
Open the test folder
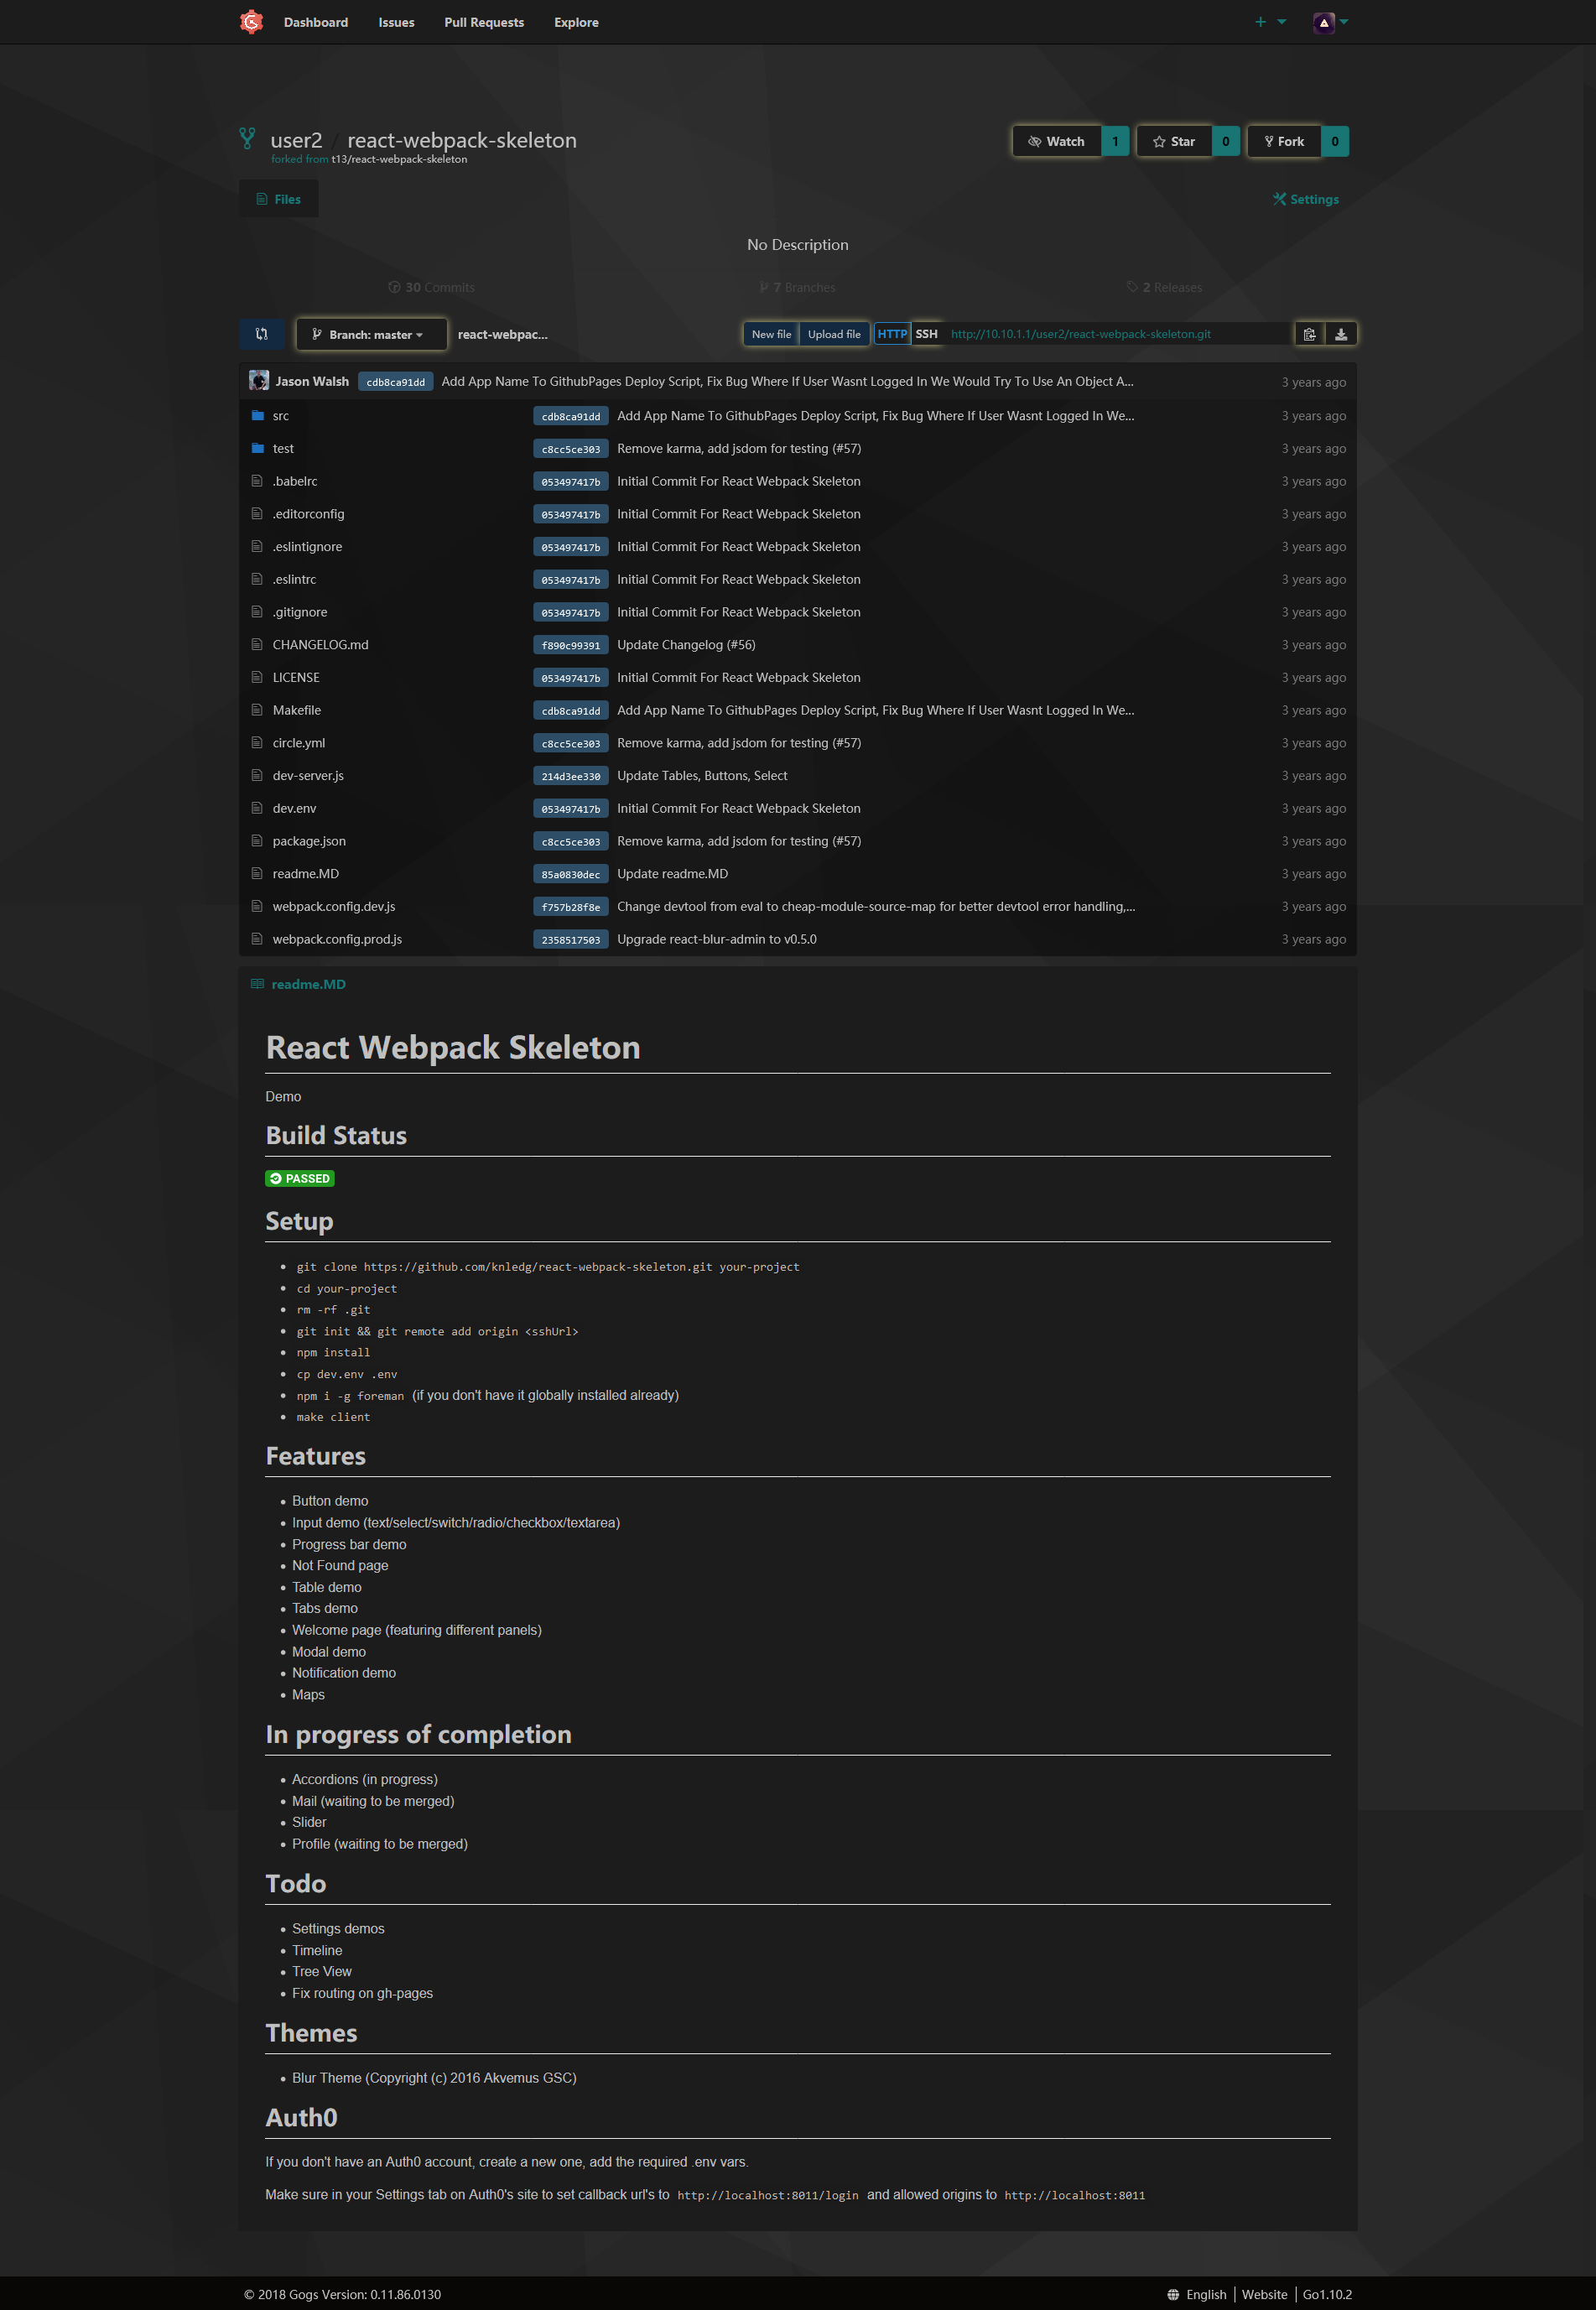pos(283,449)
